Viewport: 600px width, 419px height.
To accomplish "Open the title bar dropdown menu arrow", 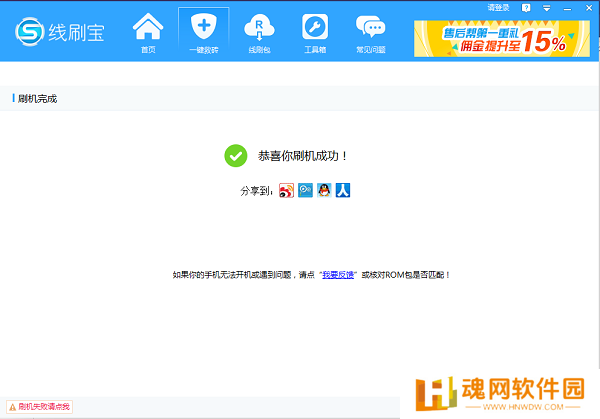I will point(547,8).
